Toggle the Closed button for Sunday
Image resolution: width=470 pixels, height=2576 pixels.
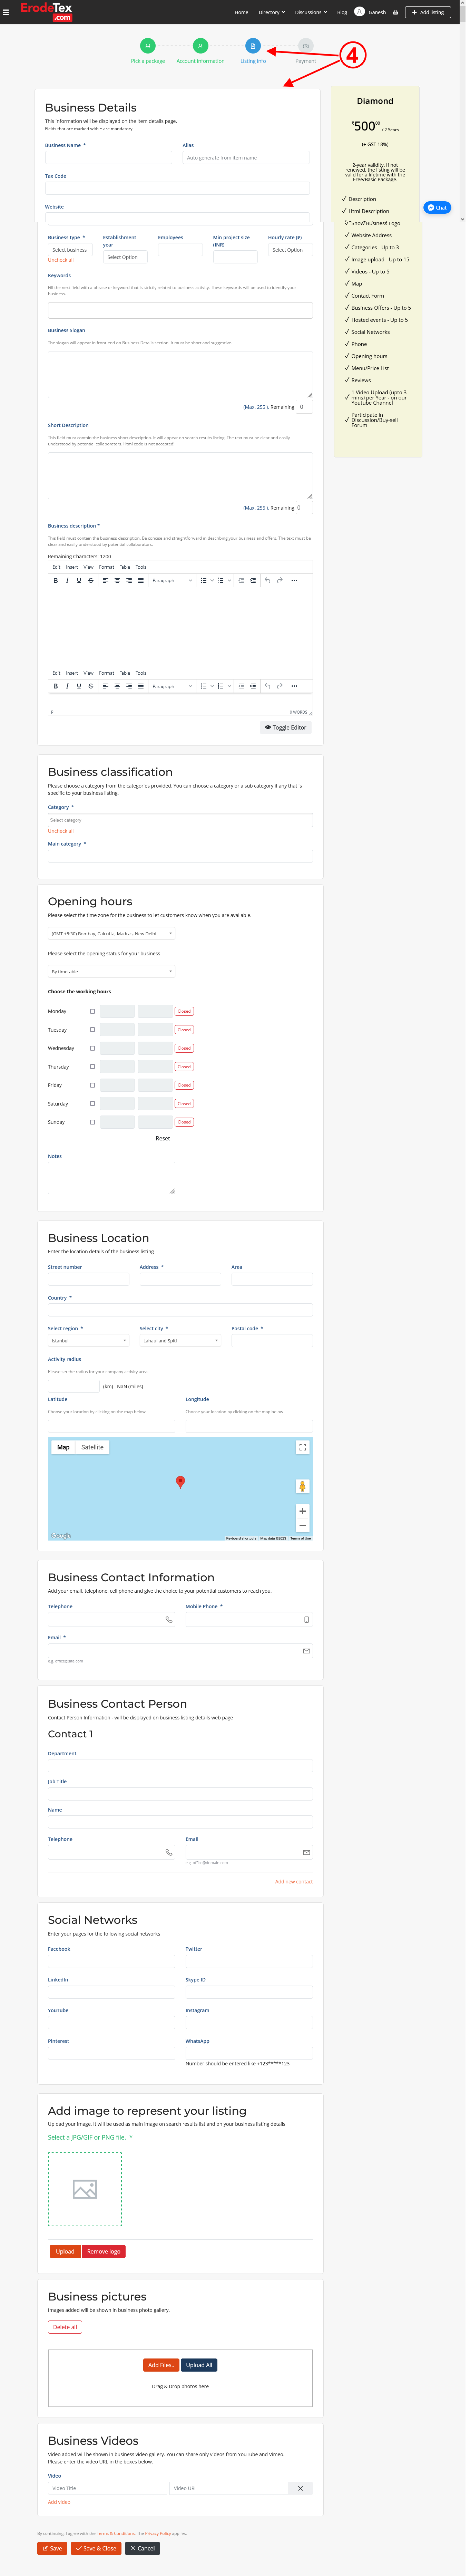click(184, 1122)
